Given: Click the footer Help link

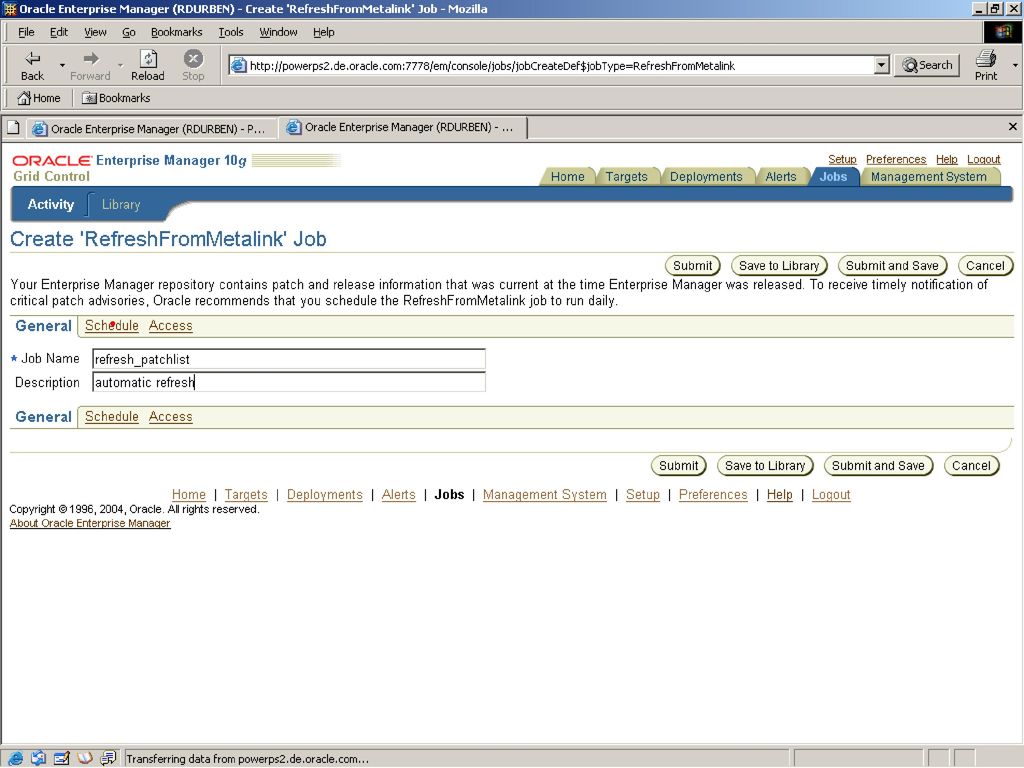Looking at the screenshot, I should click(779, 494).
